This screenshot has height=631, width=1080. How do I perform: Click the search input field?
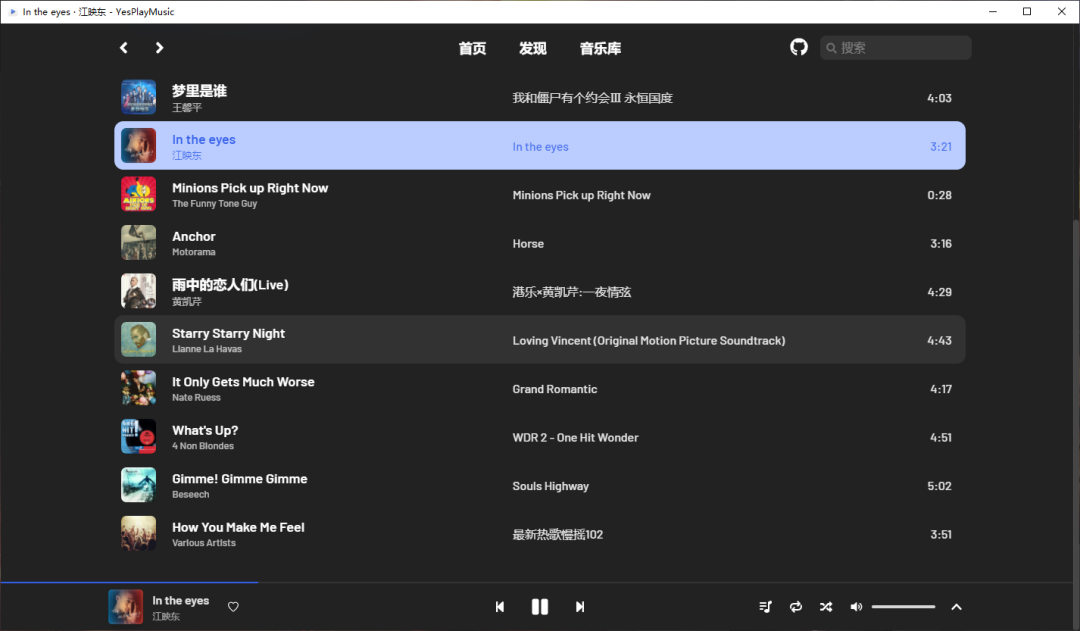click(x=895, y=48)
